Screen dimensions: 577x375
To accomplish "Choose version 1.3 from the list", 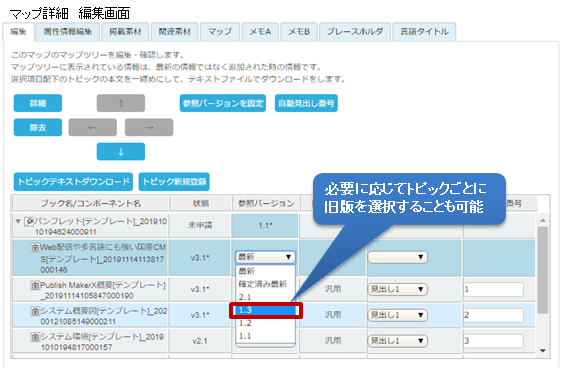I will [266, 310].
